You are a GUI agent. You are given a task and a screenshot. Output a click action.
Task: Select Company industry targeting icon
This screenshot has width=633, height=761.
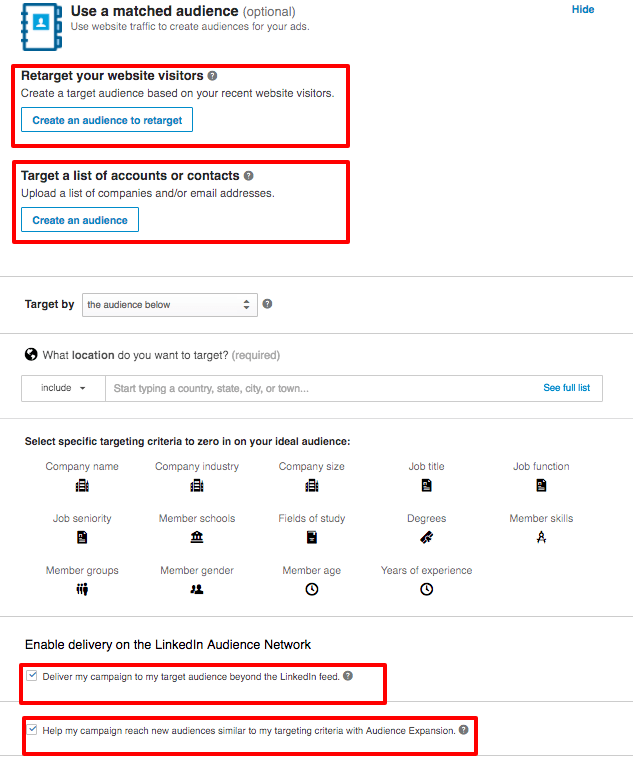coord(197,485)
